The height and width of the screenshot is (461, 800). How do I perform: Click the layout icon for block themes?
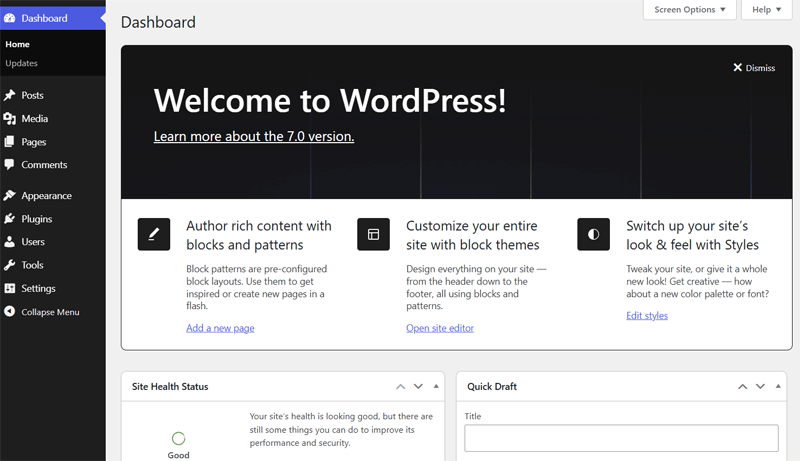click(373, 234)
